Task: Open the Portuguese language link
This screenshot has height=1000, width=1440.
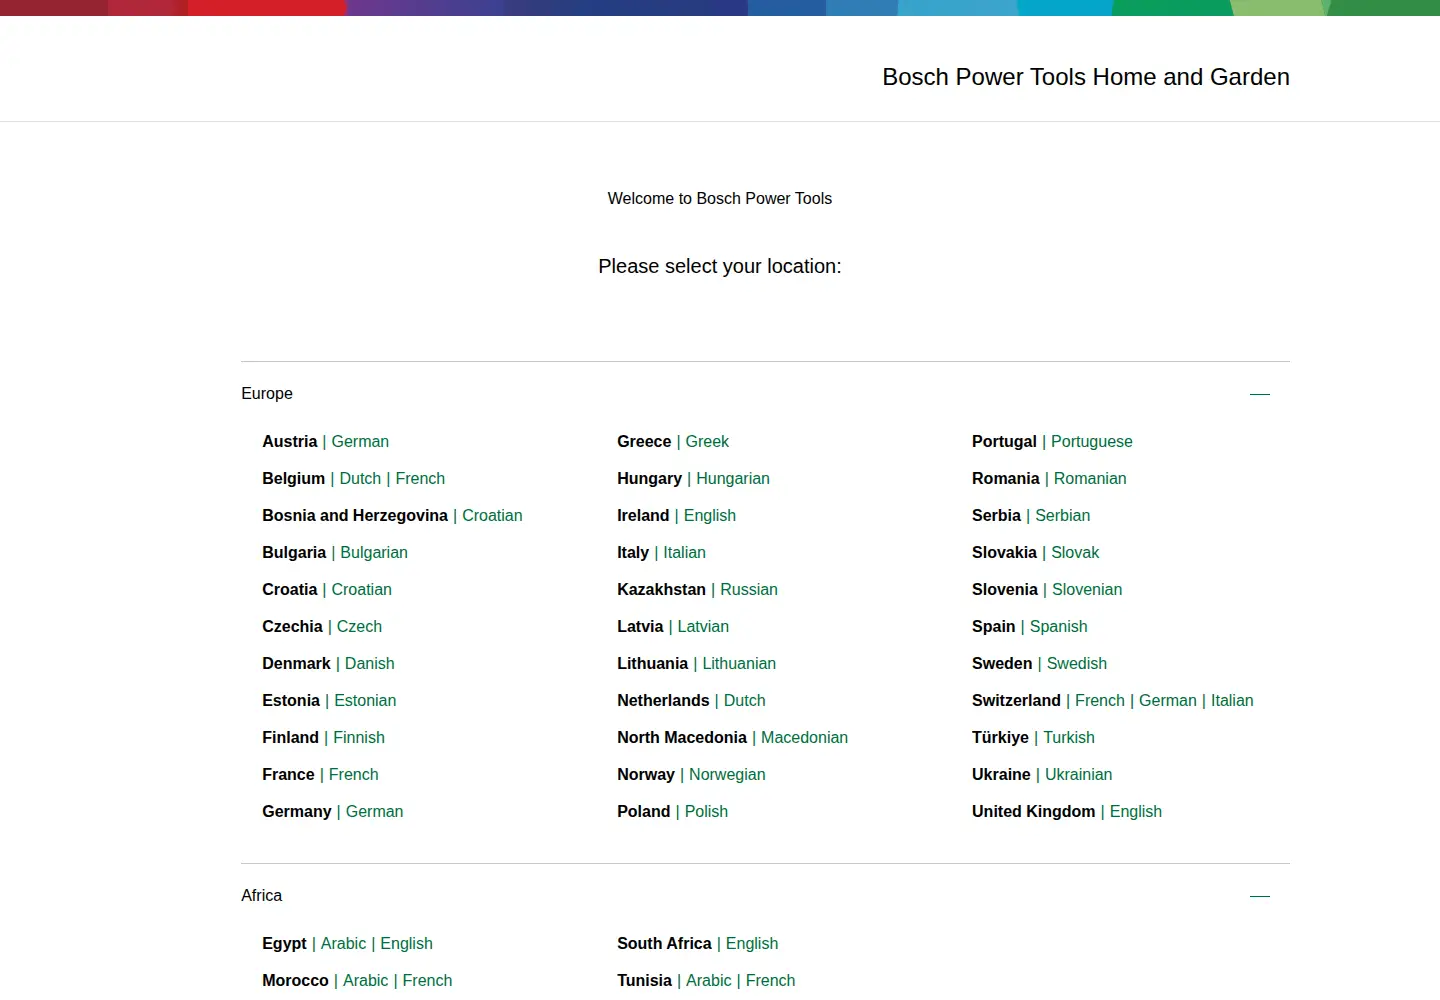Action: [x=1092, y=442]
